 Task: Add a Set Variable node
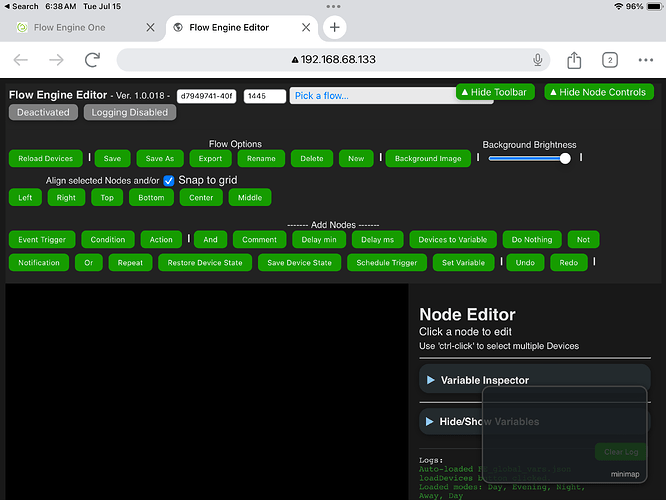point(463,263)
